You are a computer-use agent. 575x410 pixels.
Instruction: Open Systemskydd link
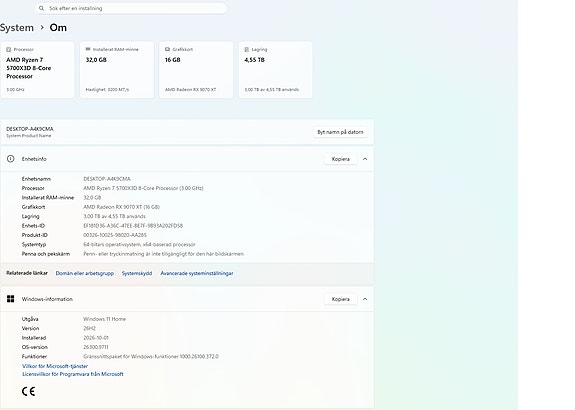tap(137, 273)
